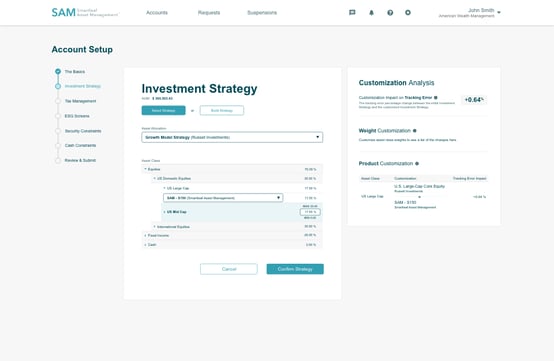554x361 pixels.
Task: Show Product Customization info icon
Action: point(417,164)
